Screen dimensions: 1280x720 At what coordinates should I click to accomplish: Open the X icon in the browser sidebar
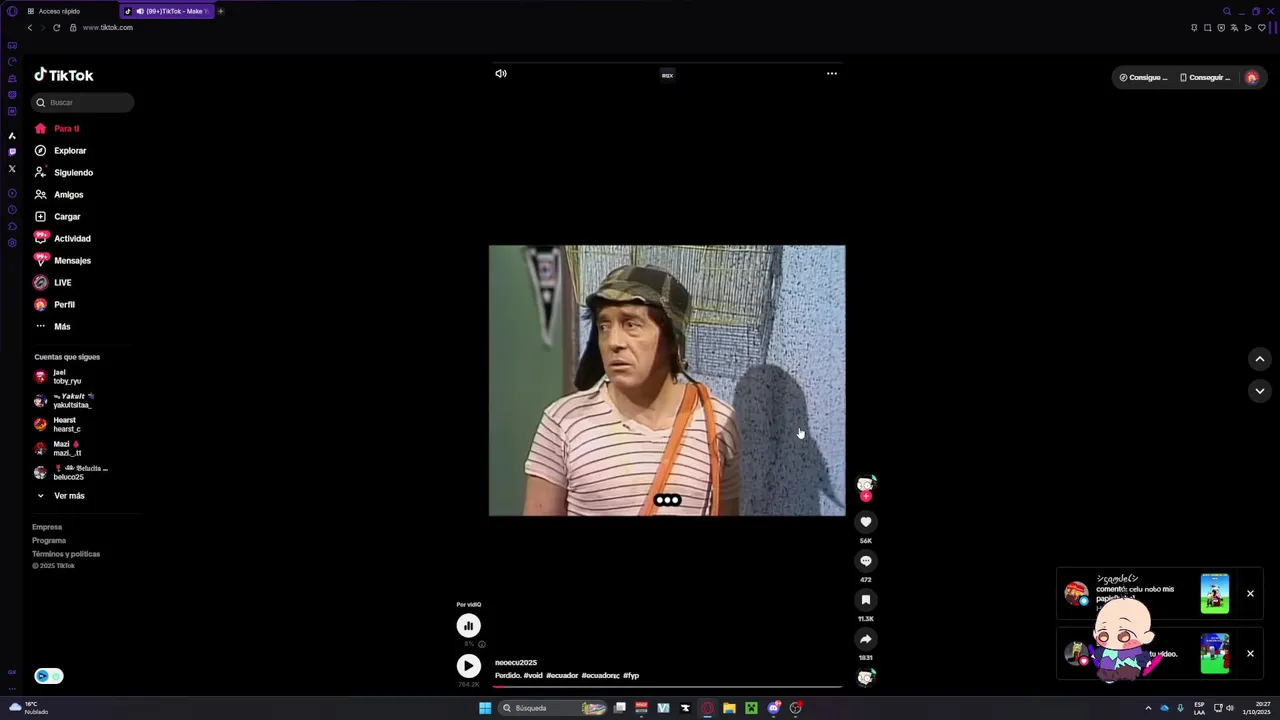(x=12, y=169)
